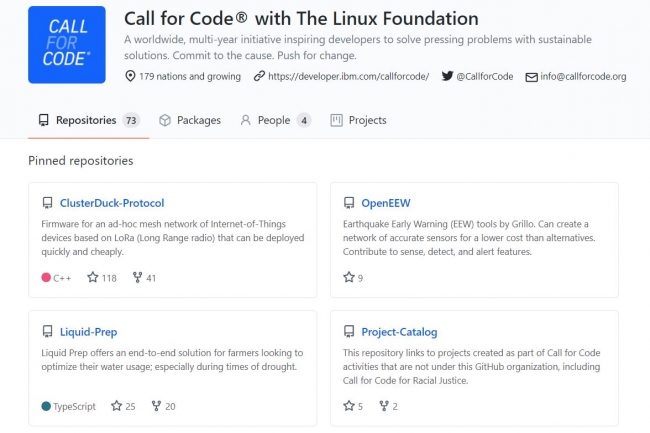Click the fork icon on Project-Catalog
The width and height of the screenshot is (650, 433).
point(384,406)
